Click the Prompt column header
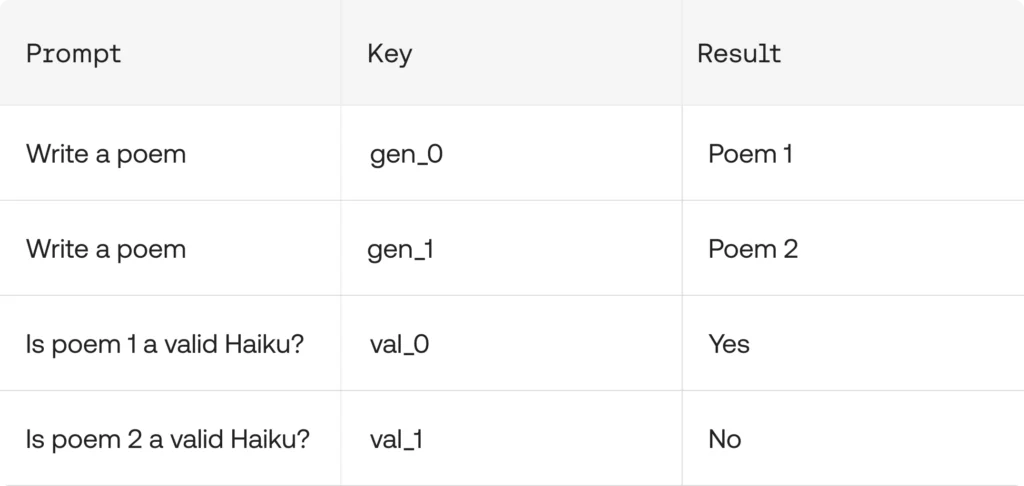The height and width of the screenshot is (486, 1024). tap(74, 54)
